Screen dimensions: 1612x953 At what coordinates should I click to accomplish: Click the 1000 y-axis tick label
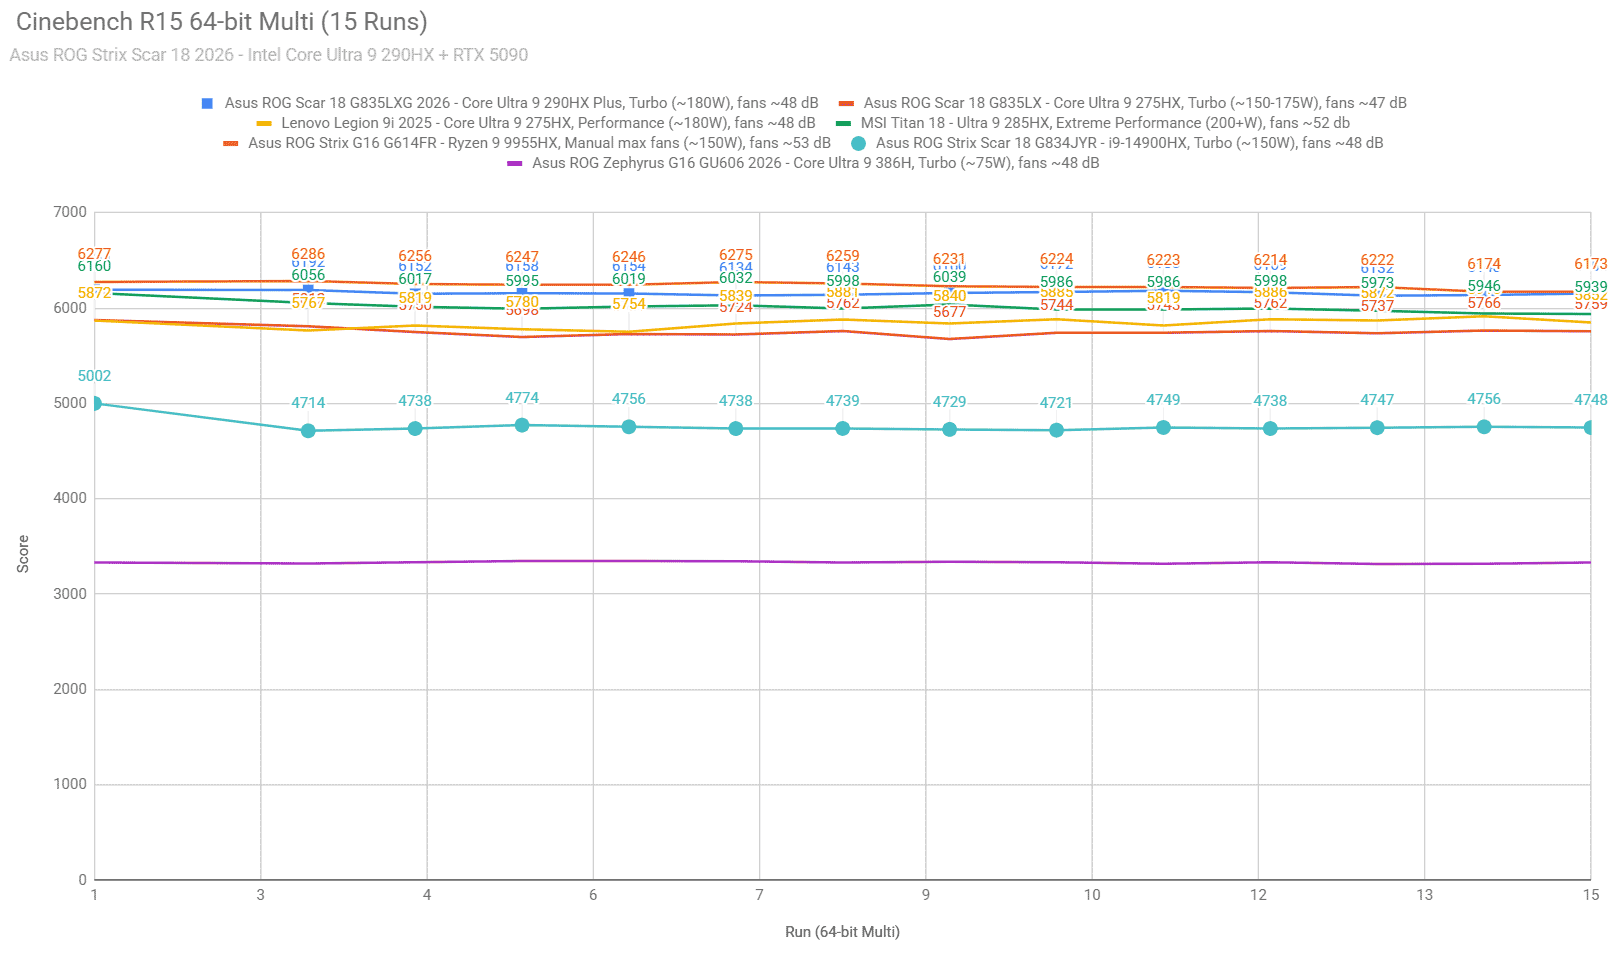[70, 784]
